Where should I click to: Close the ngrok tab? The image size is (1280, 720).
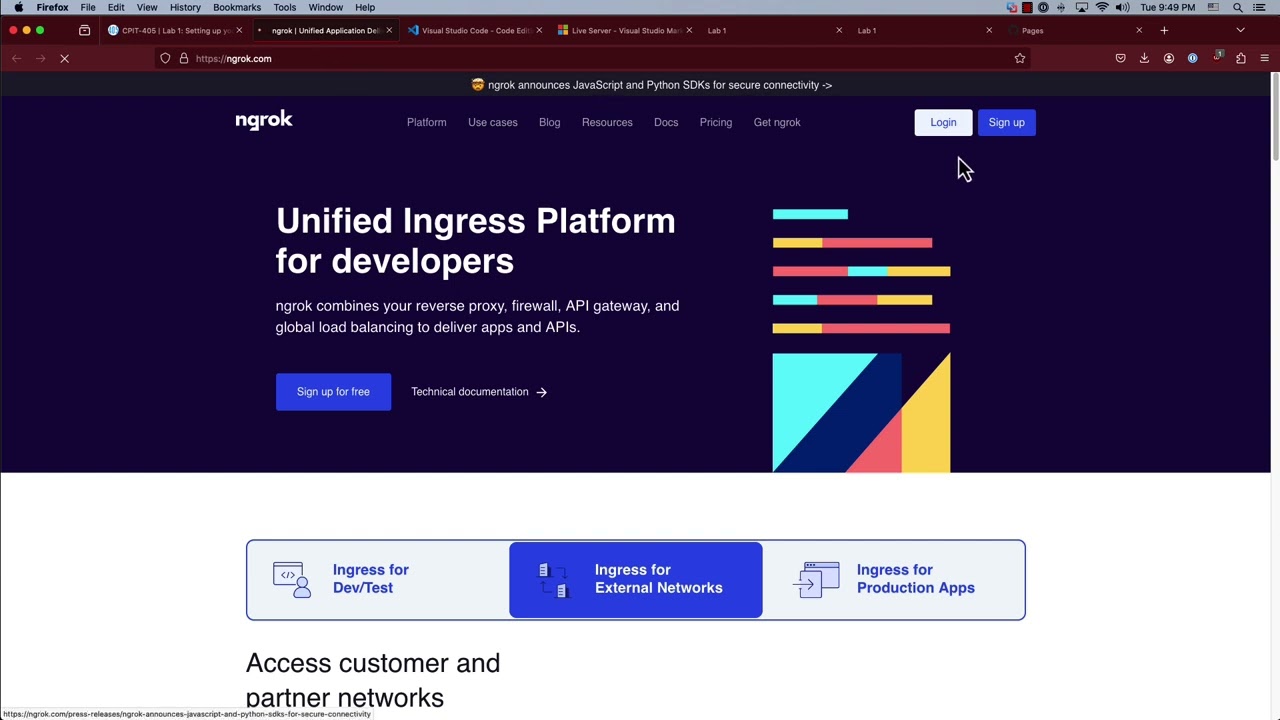tap(389, 31)
